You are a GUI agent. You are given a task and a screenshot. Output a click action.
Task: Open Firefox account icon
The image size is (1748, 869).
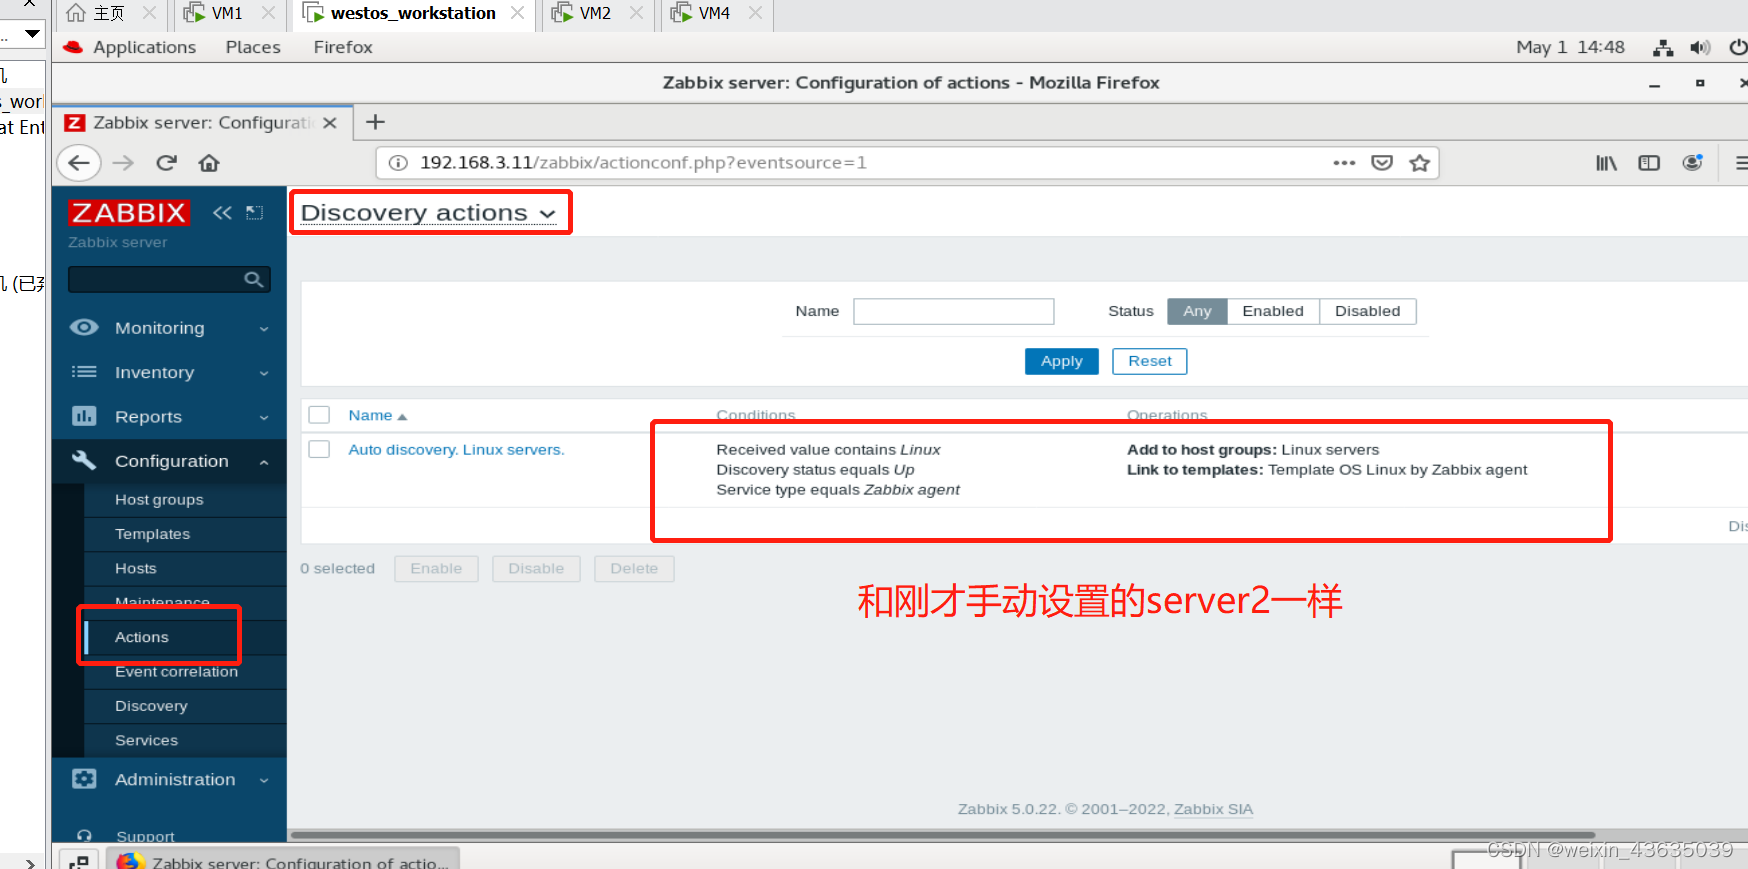click(1692, 163)
